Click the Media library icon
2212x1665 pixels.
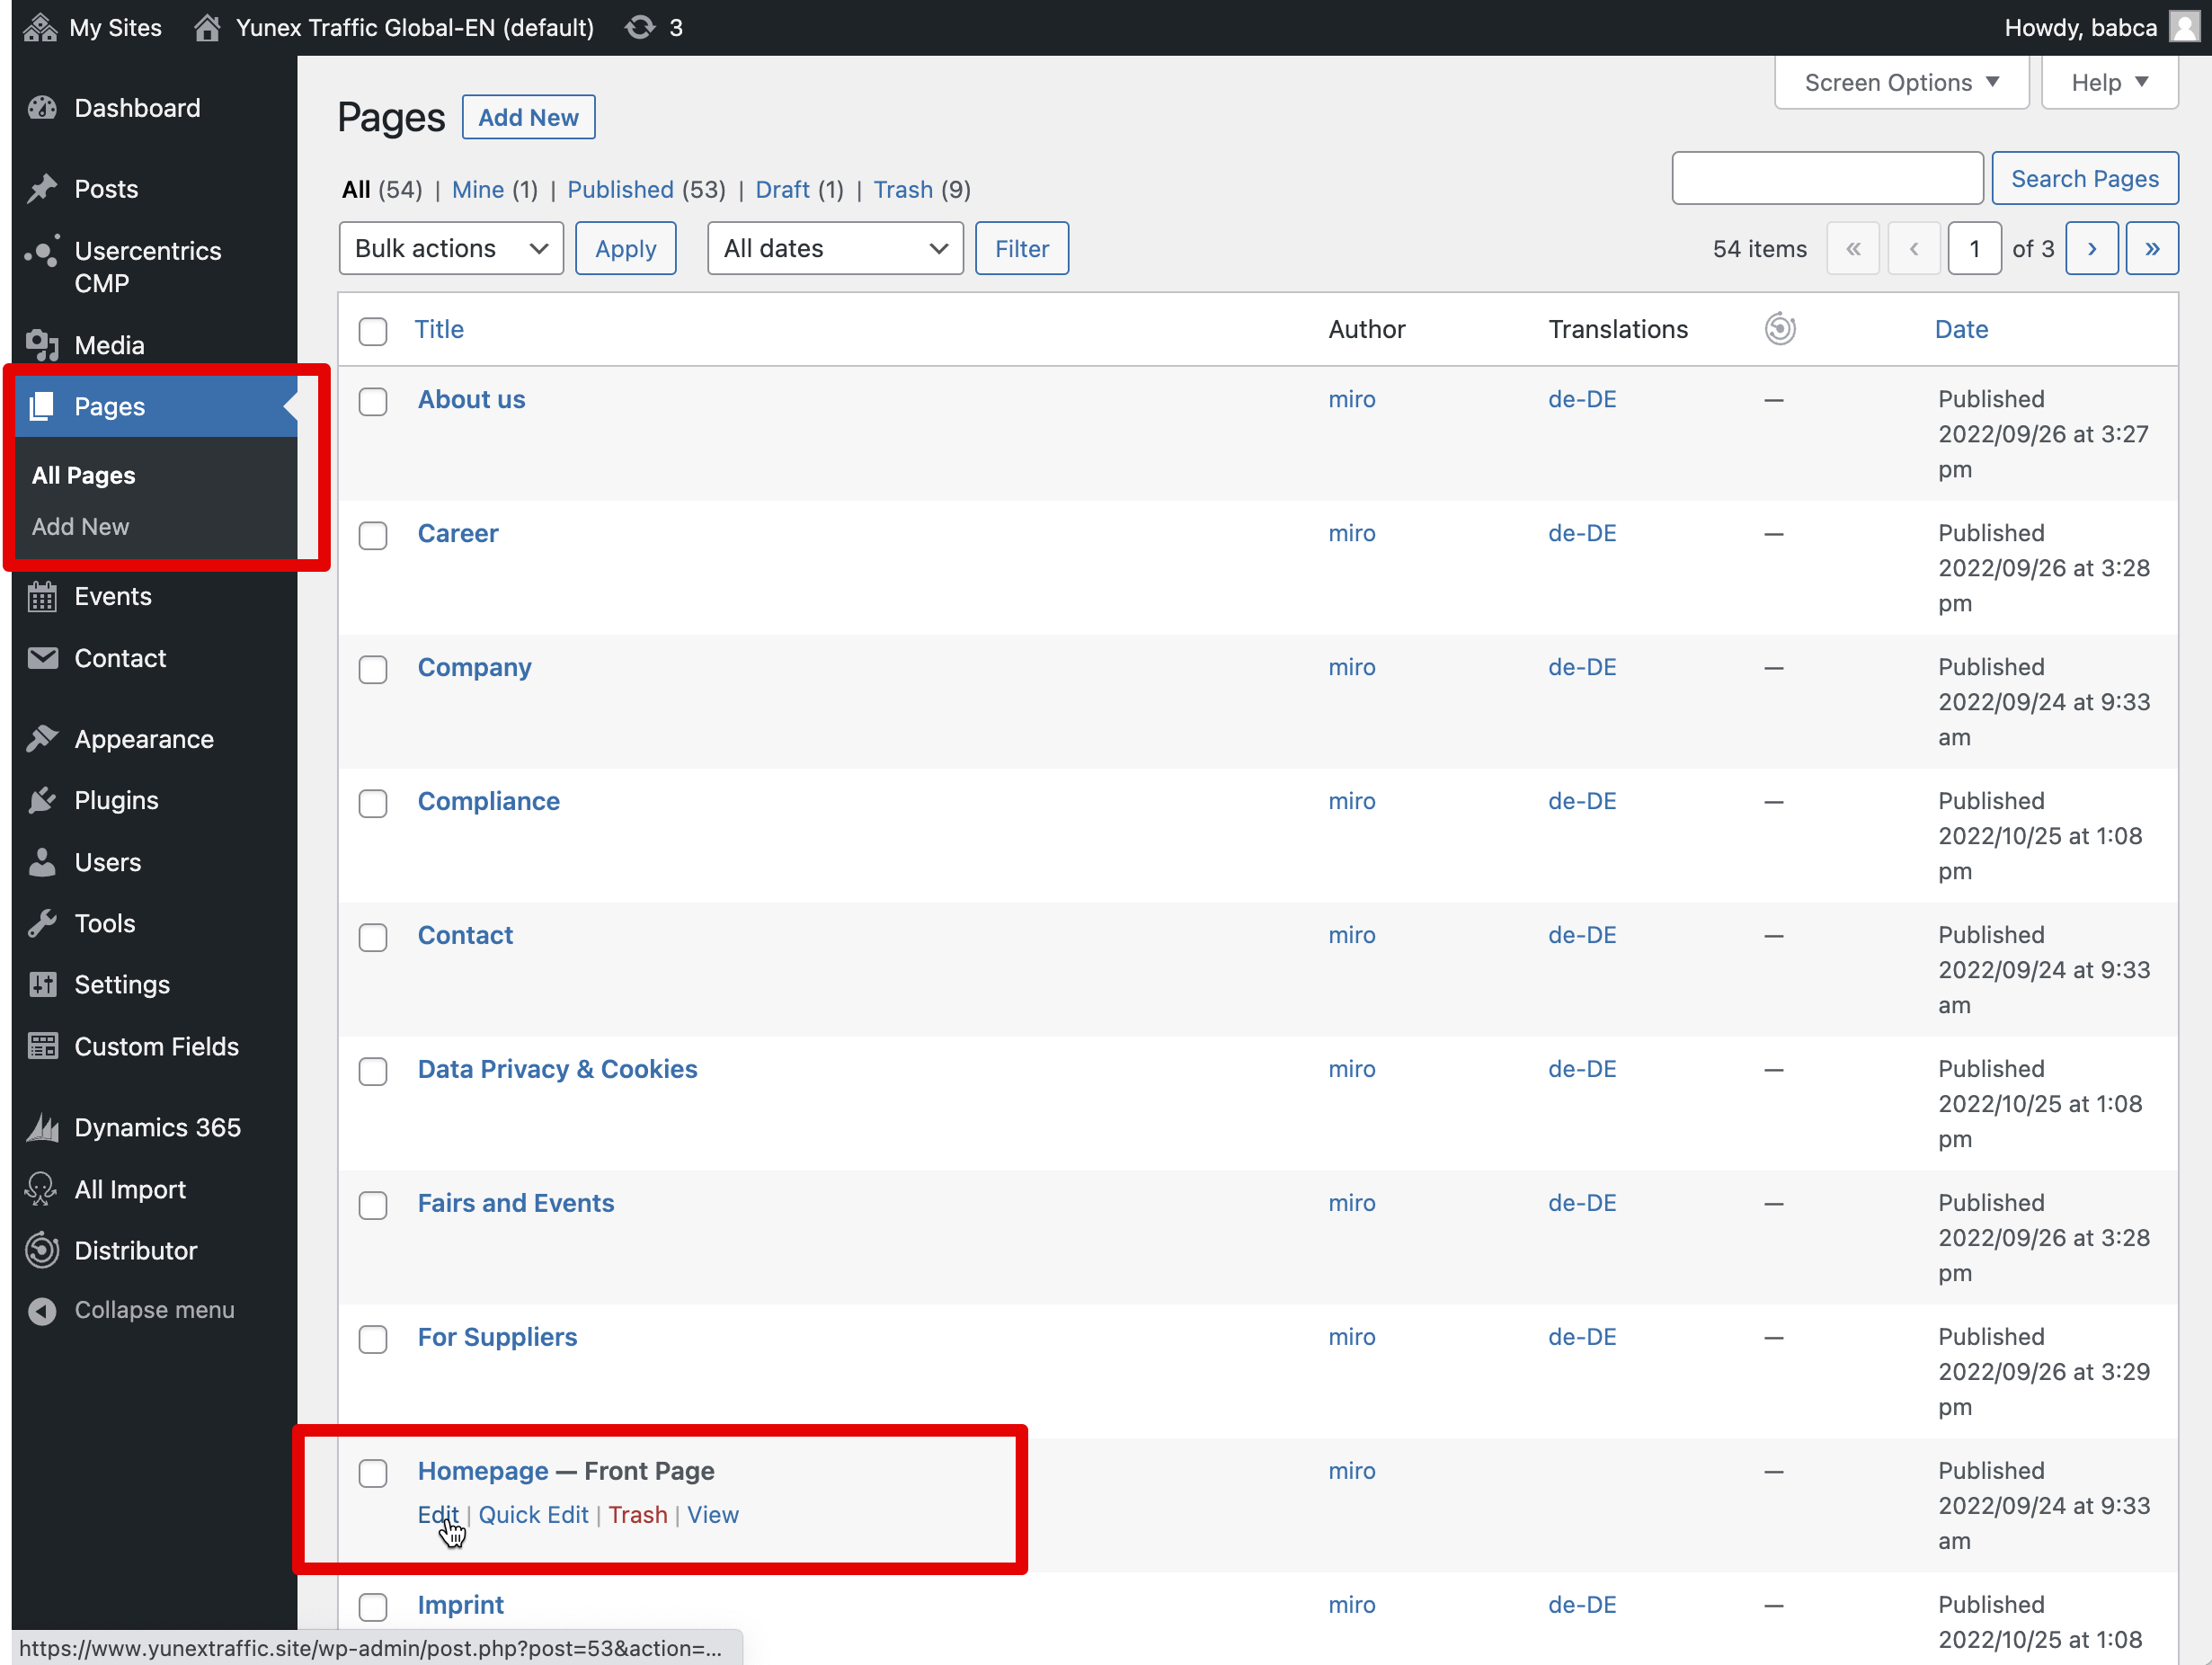42,345
